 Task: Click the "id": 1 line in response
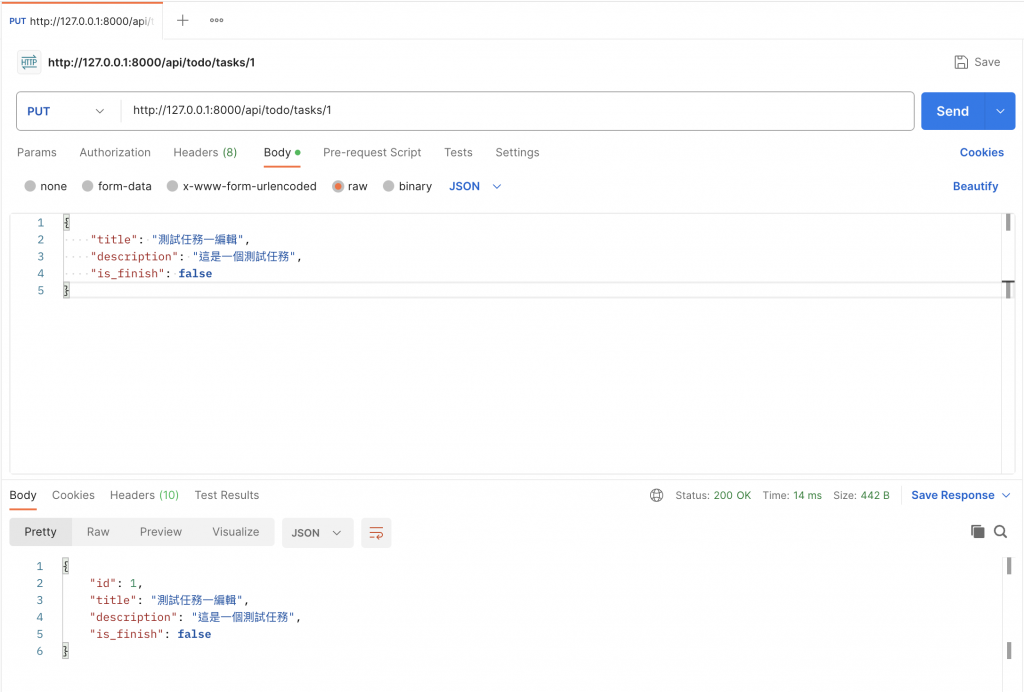116,583
